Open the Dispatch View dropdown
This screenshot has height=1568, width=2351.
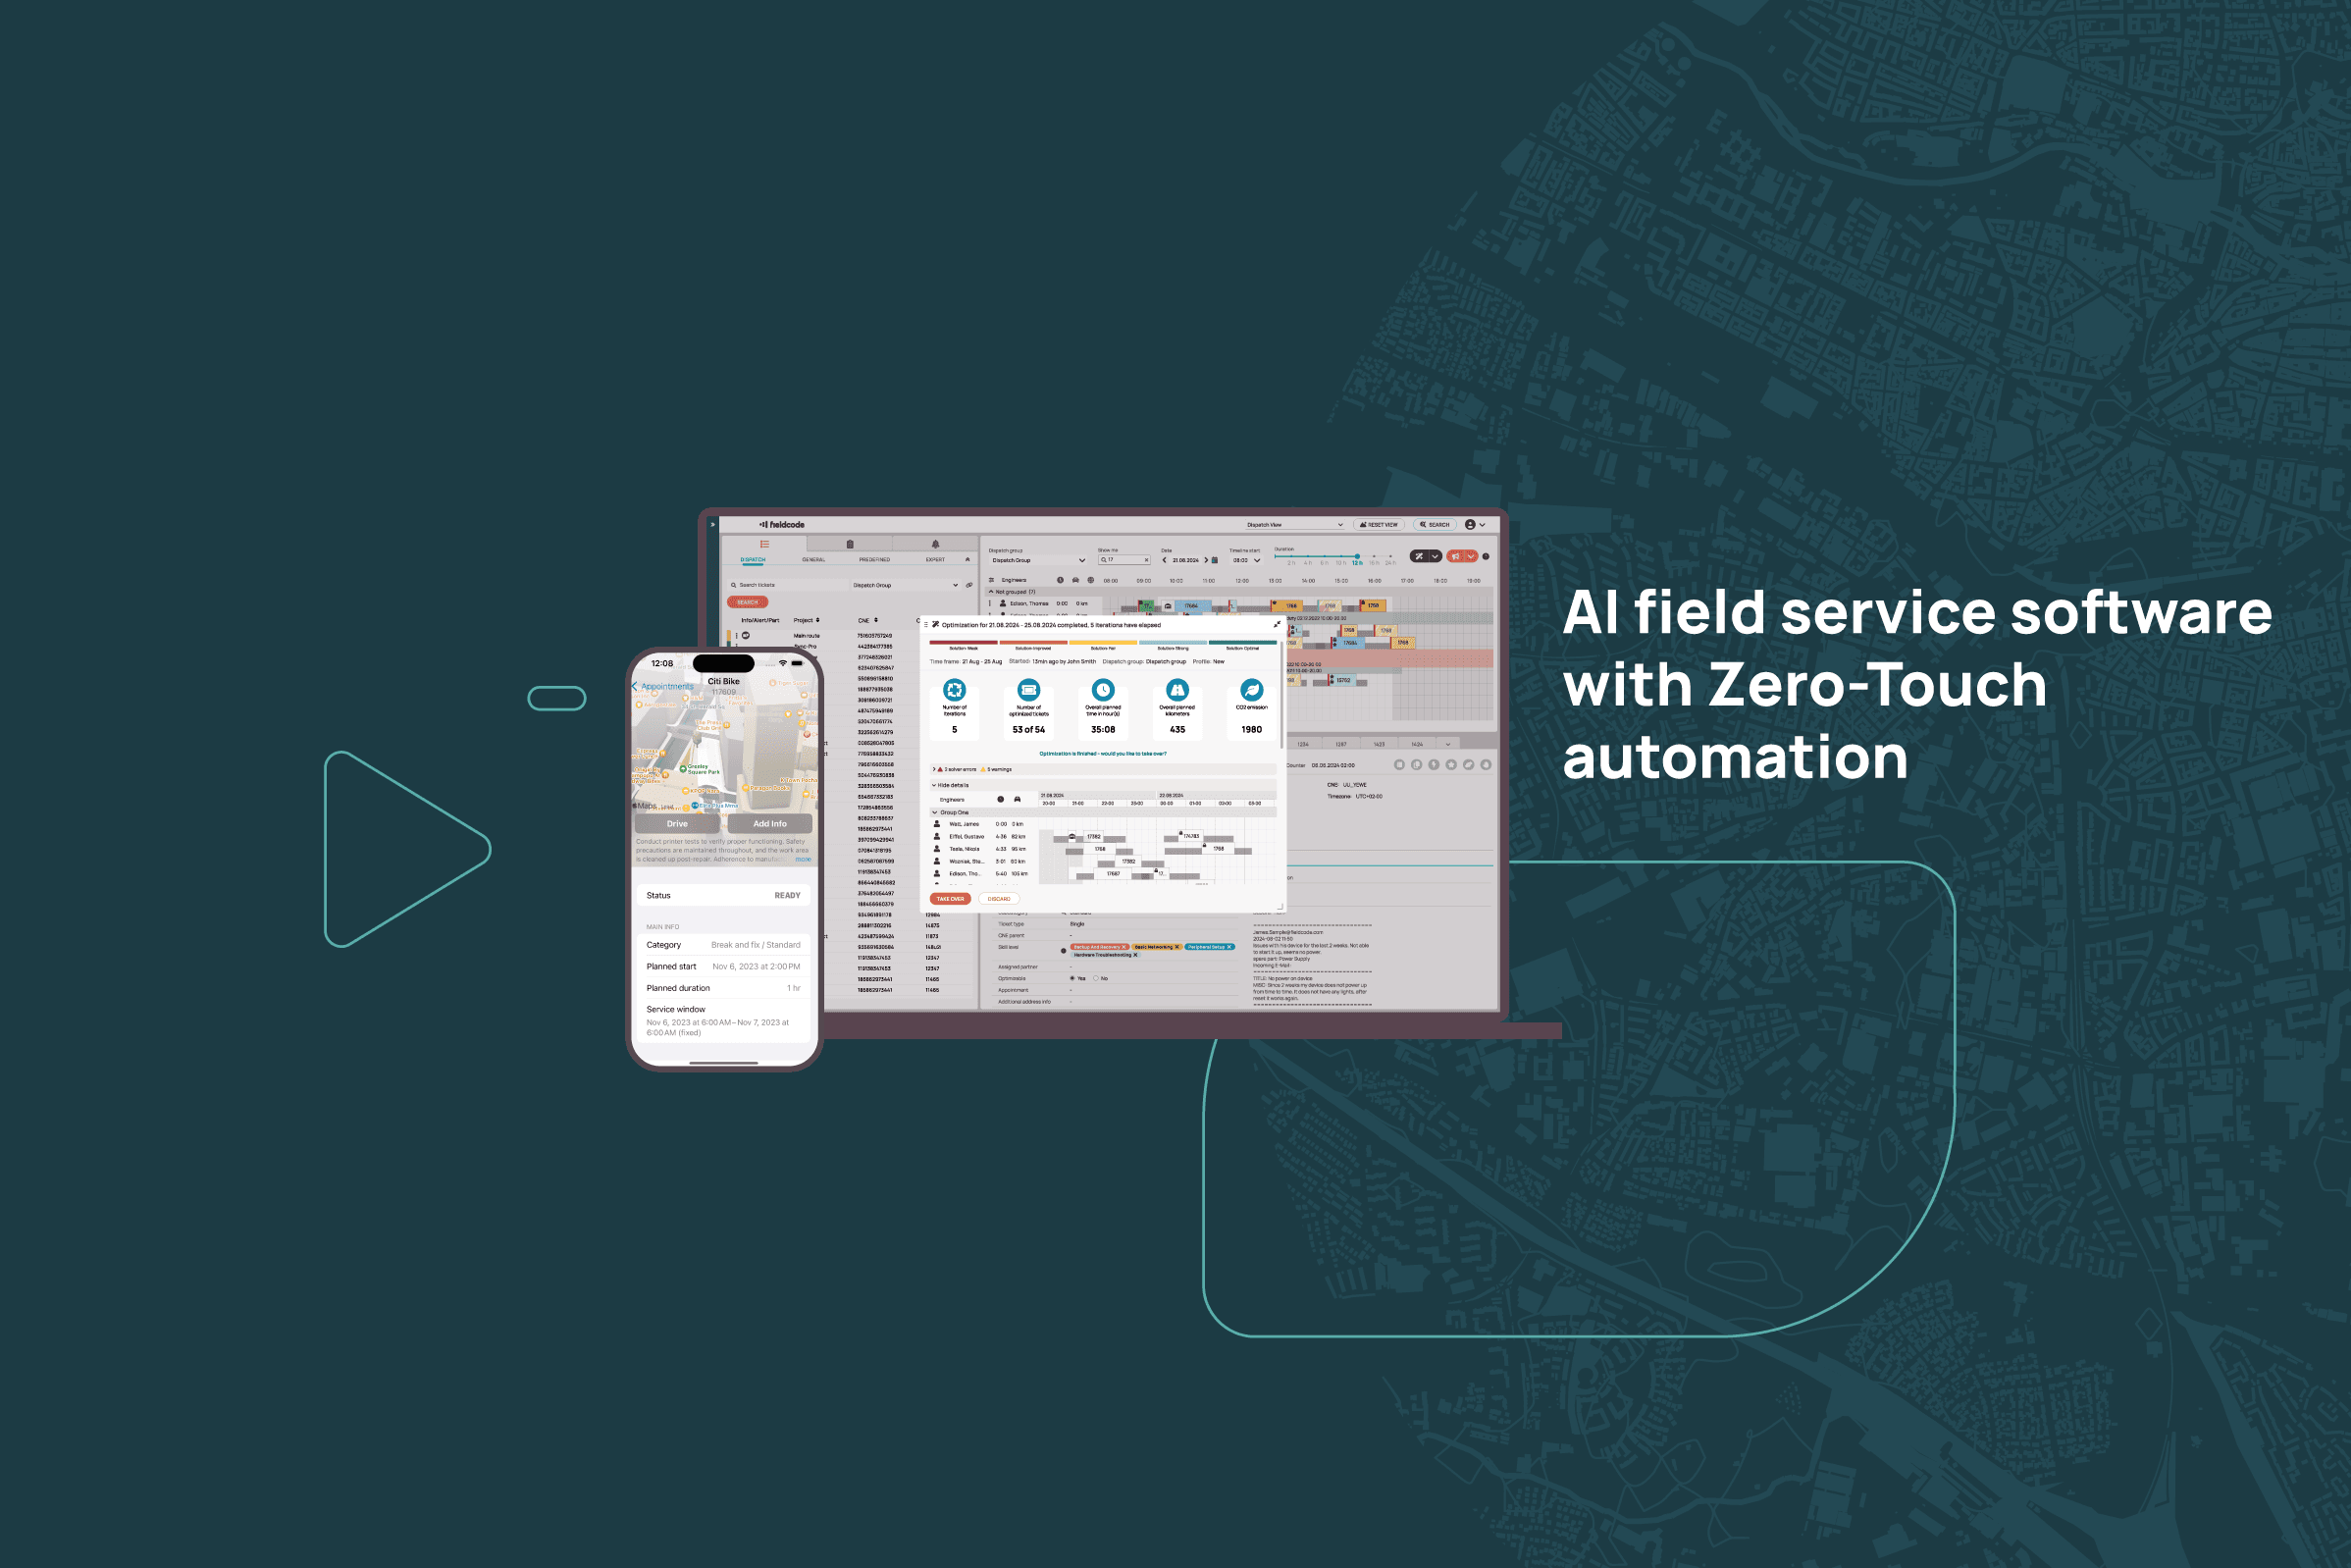(x=1294, y=524)
